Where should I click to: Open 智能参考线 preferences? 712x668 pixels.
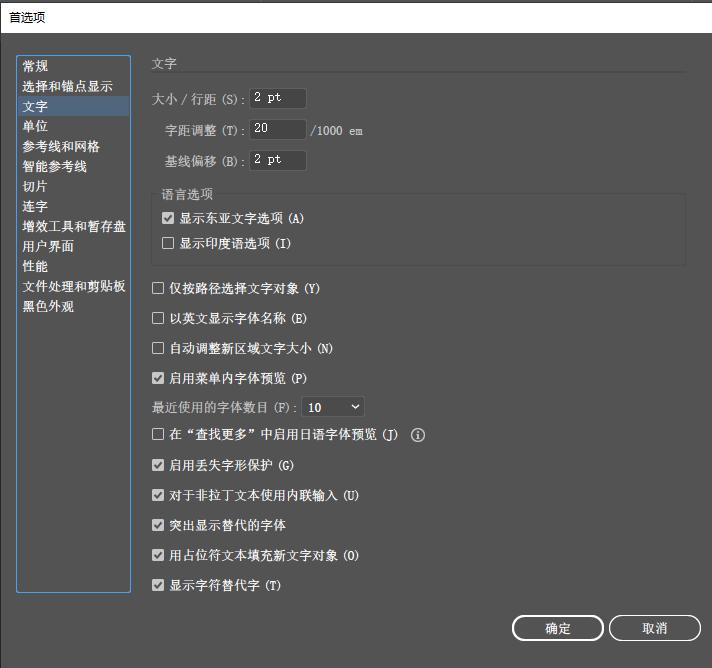point(74,166)
